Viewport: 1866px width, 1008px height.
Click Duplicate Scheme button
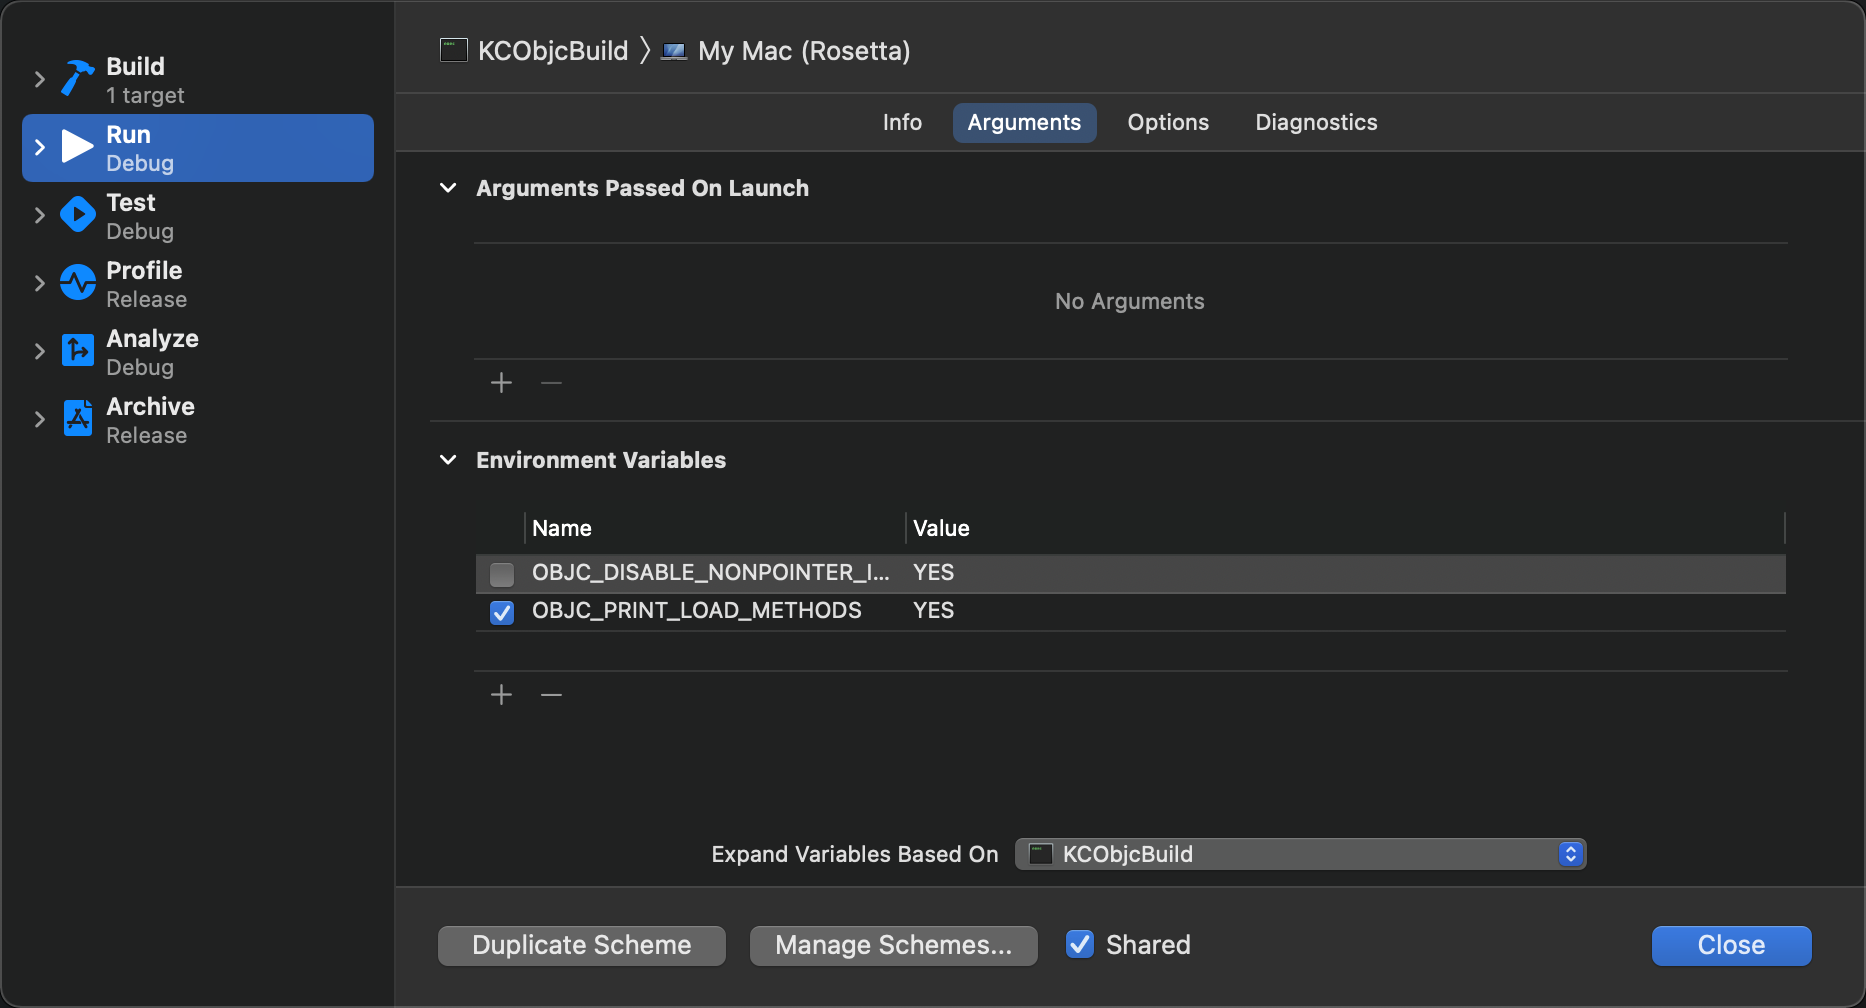point(582,945)
